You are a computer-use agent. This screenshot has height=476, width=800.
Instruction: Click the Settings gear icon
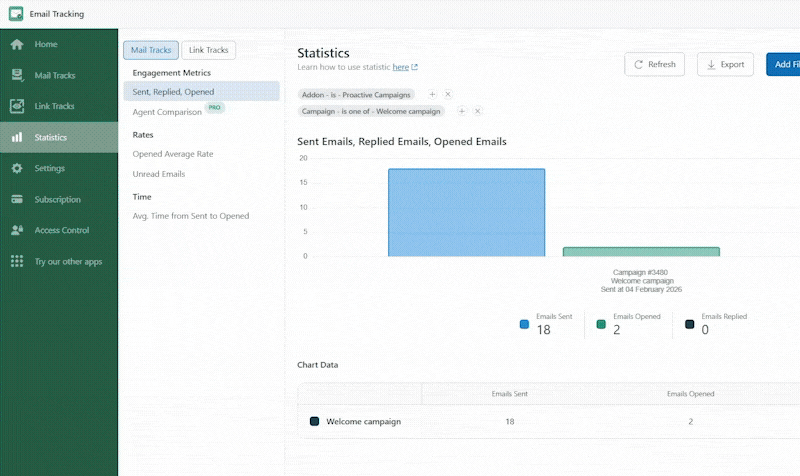point(17,168)
